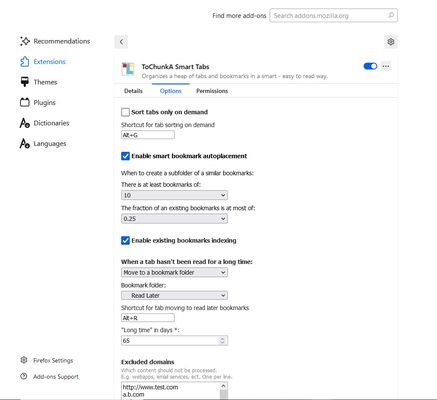Disable the ToChunkA Smart Tabs toggle
The image size is (437, 400).
point(370,66)
